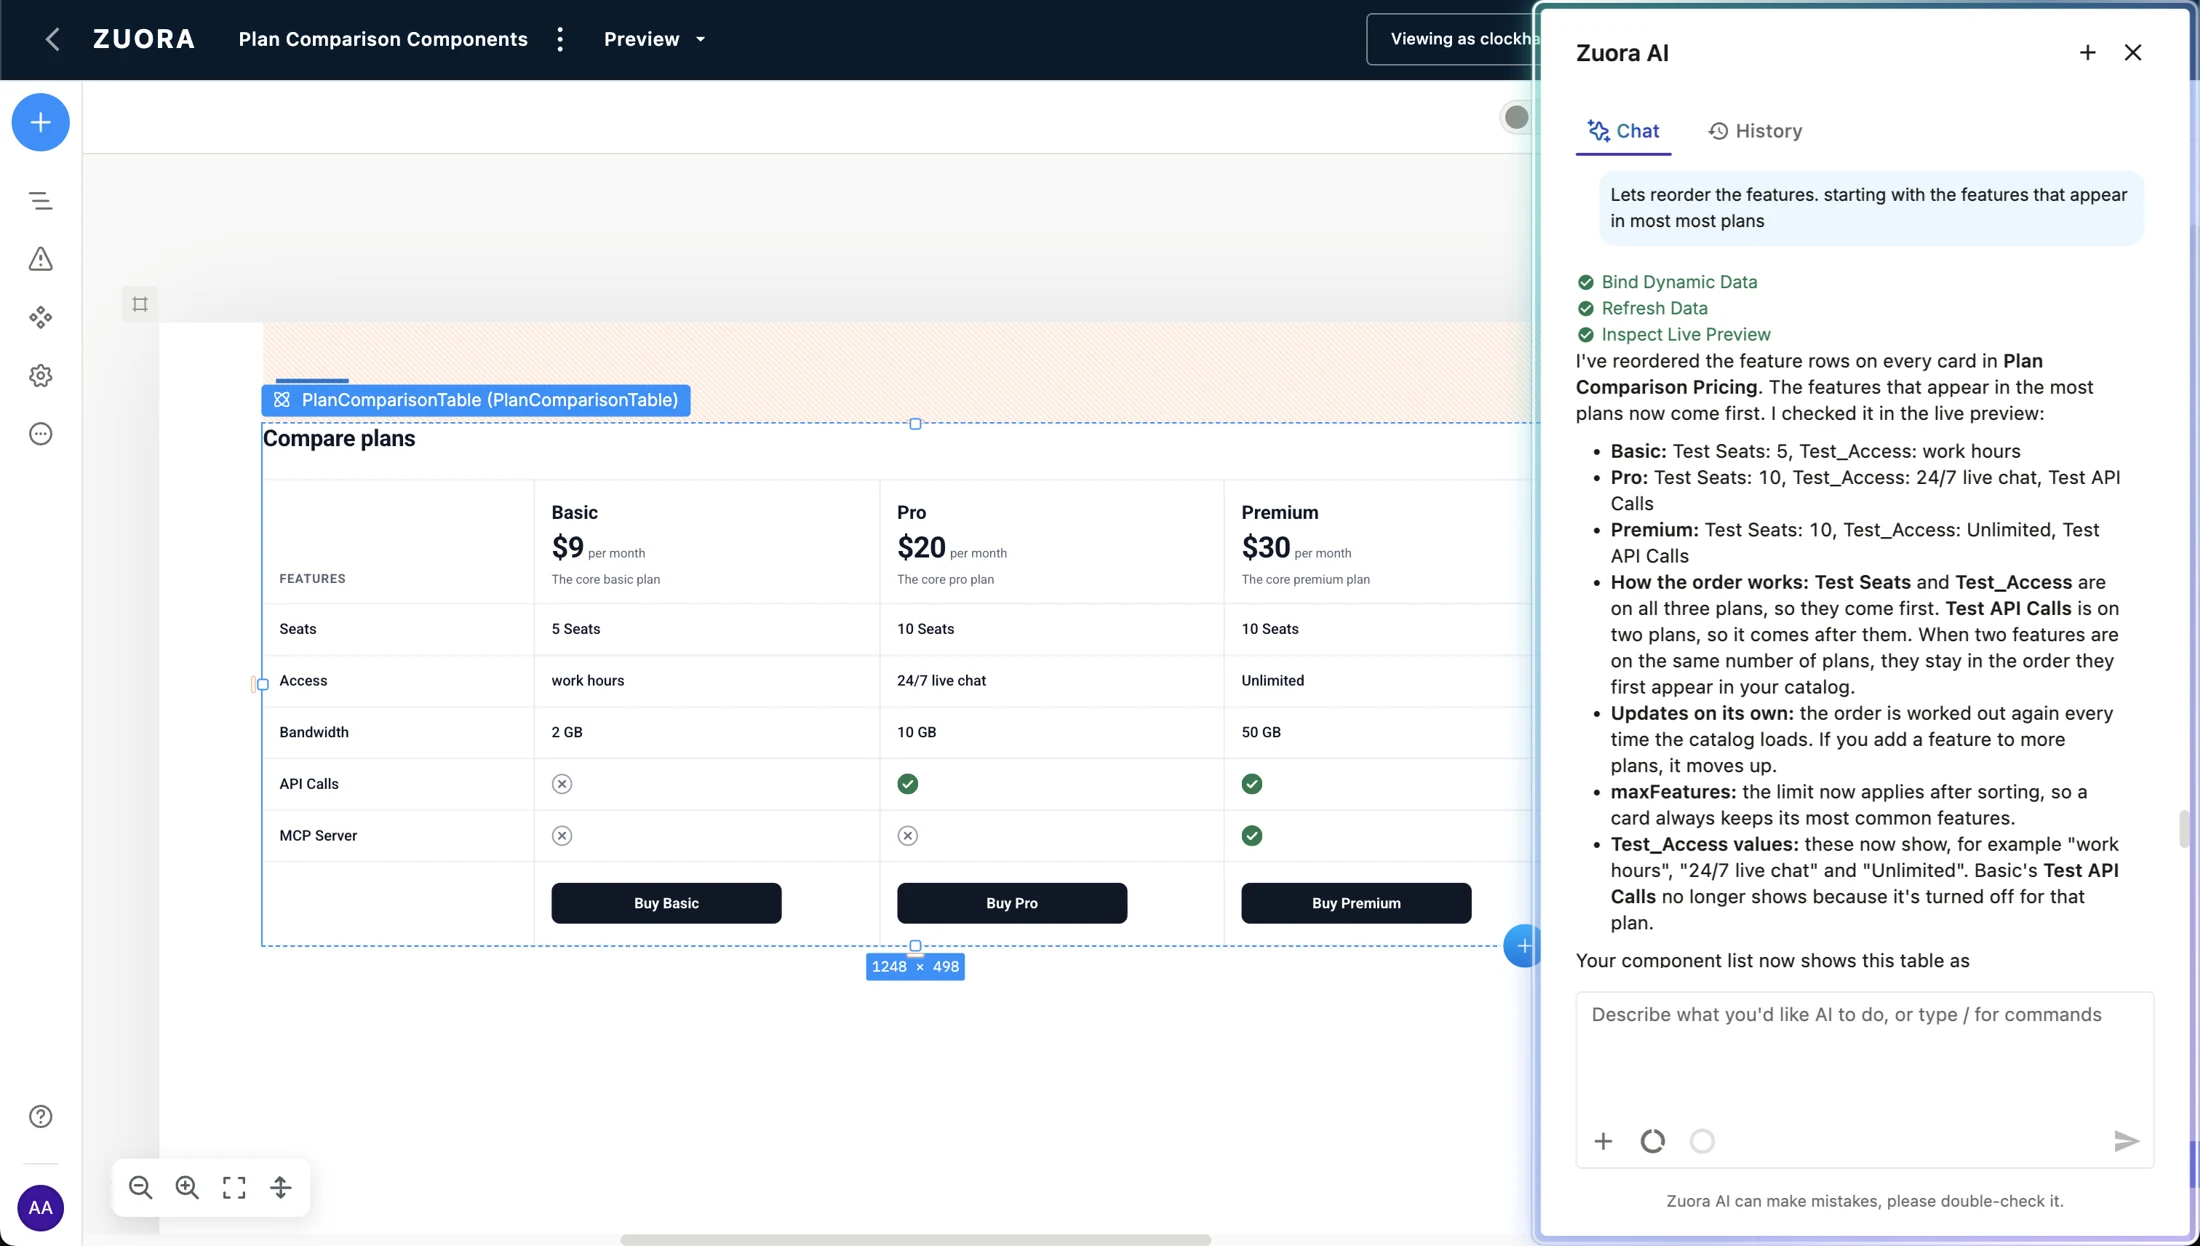The image size is (2200, 1246).
Task: Click the Buy Basic button
Action: [666, 903]
